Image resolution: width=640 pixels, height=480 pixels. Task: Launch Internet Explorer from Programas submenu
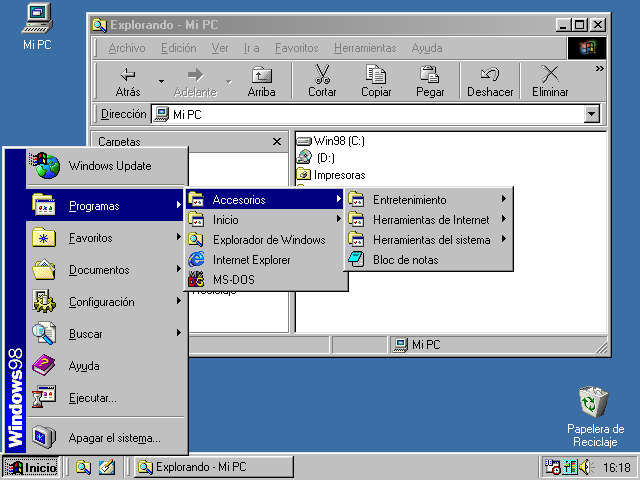[266, 260]
